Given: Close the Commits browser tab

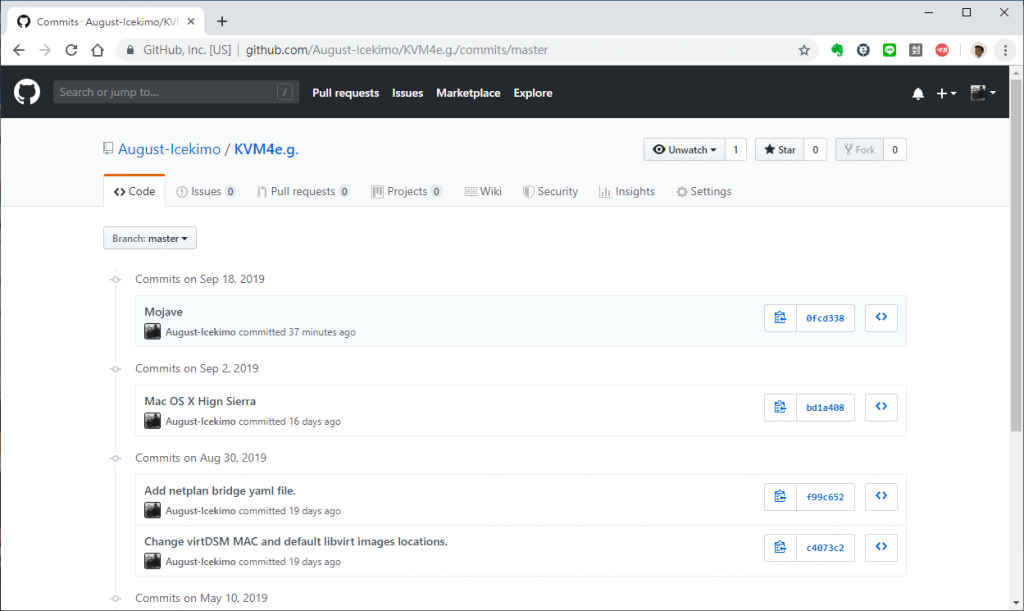Looking at the screenshot, I should 191,22.
